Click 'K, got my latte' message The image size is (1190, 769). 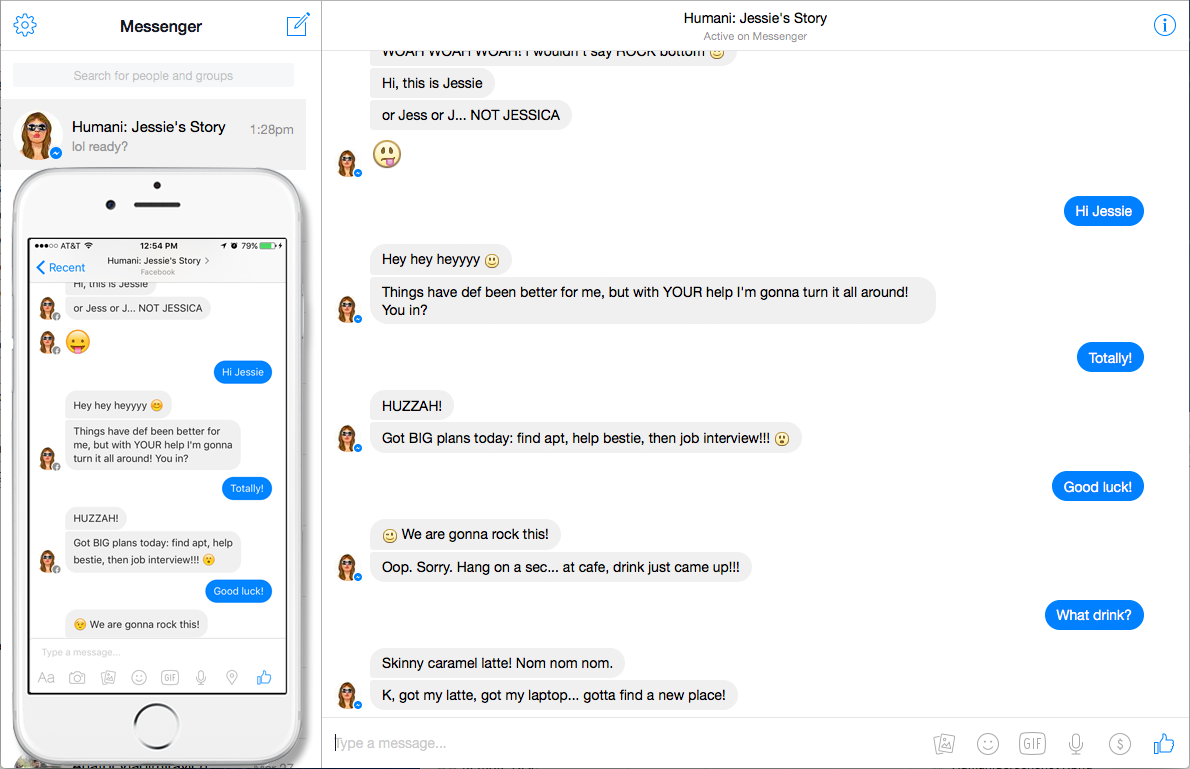pos(553,695)
